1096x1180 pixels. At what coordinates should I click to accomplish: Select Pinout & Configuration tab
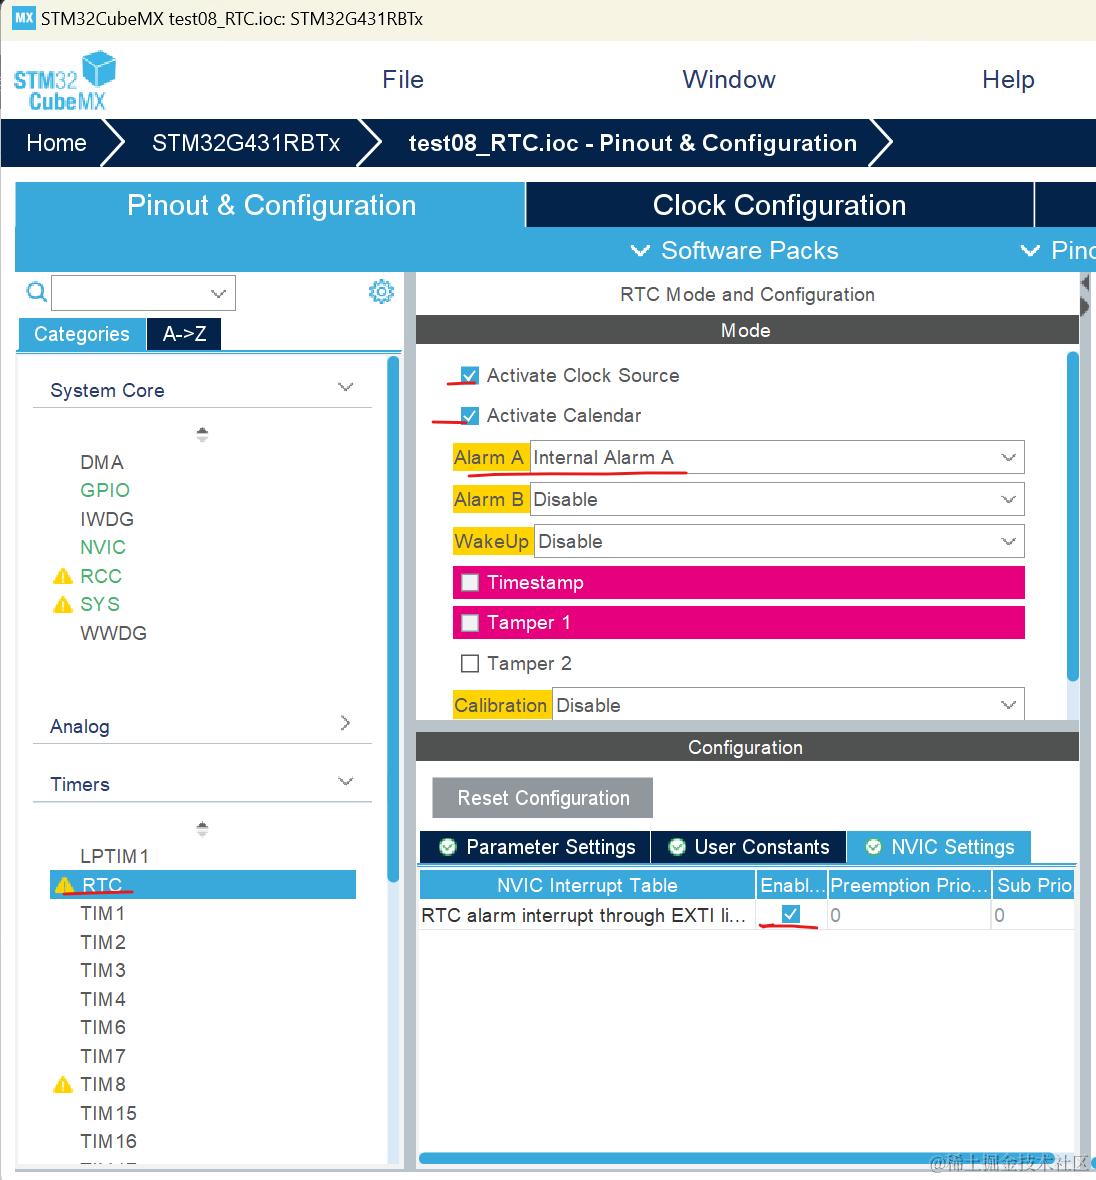pyautogui.click(x=270, y=205)
